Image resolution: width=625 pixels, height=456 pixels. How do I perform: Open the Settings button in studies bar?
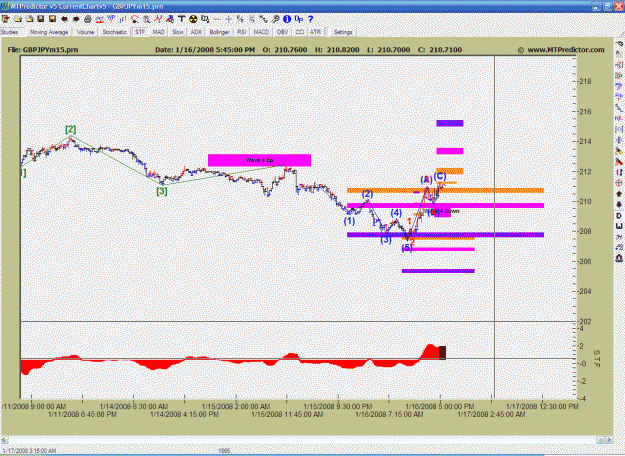[343, 32]
